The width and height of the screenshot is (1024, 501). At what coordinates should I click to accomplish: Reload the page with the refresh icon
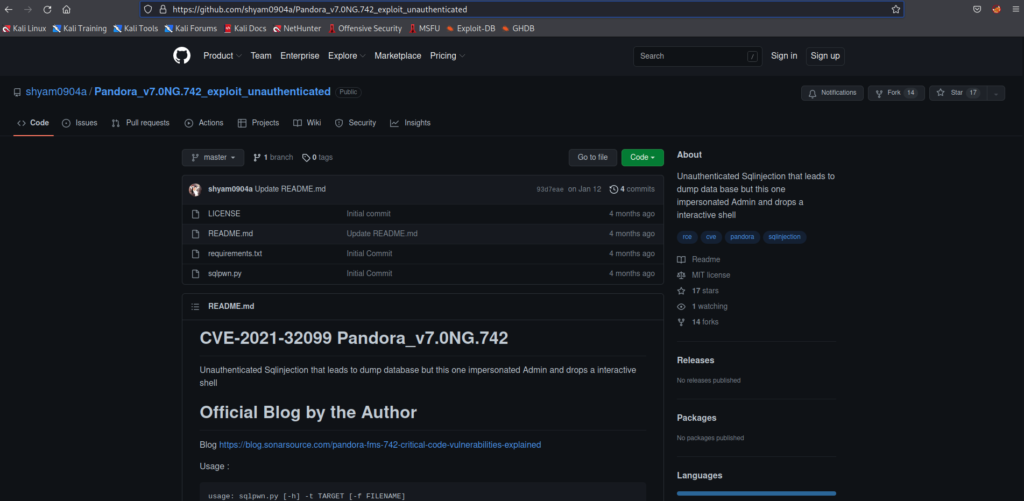click(x=47, y=10)
